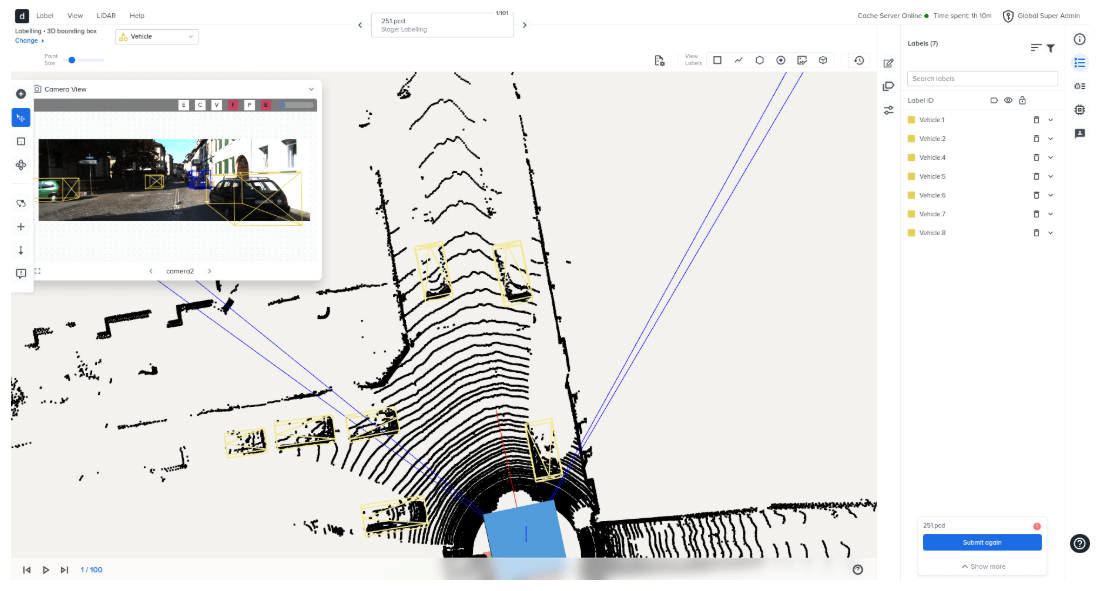1117x591 pixels.
Task: Select the polygon annotation tool
Action: pyautogui.click(x=760, y=60)
